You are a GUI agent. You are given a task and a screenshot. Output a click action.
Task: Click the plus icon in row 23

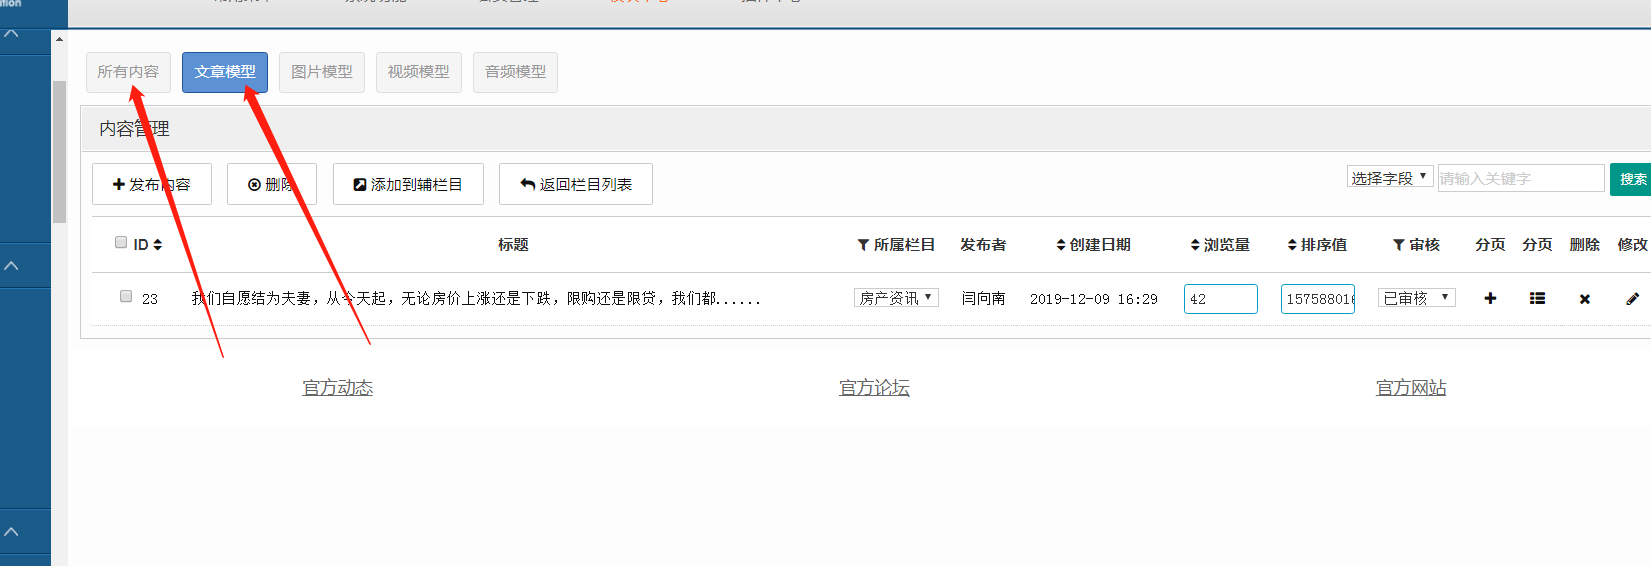click(1490, 298)
